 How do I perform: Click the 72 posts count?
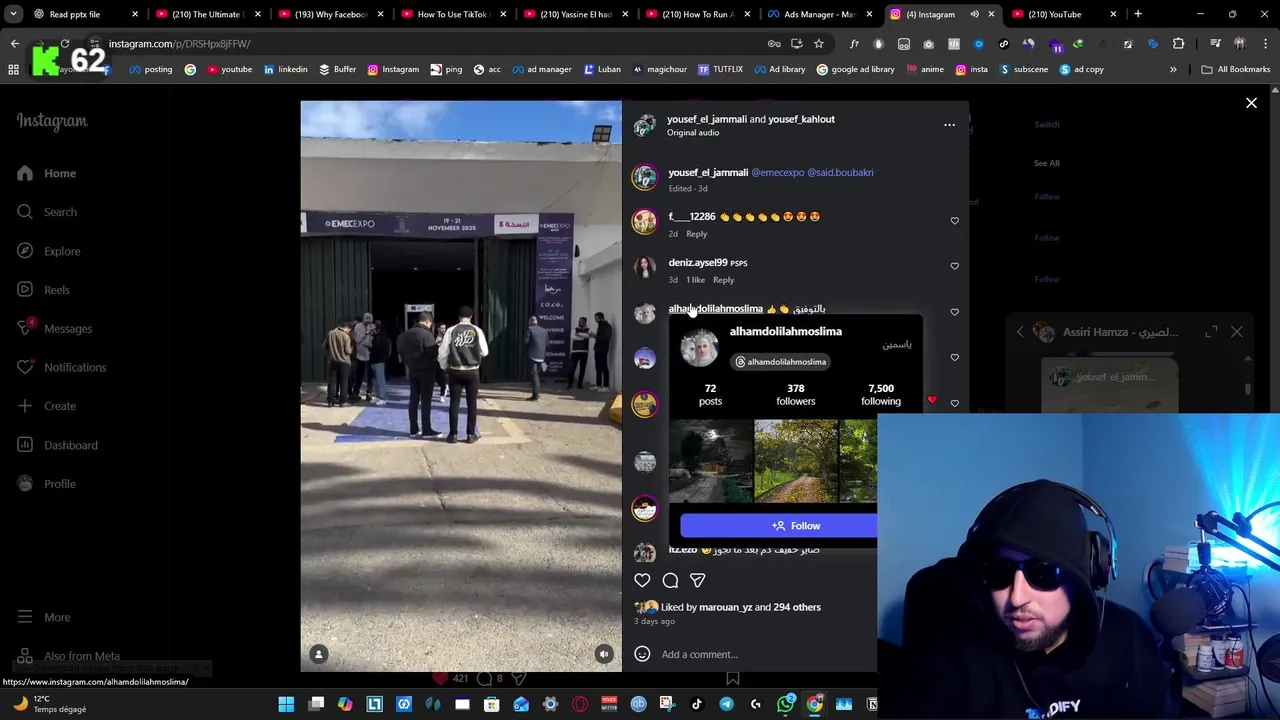[710, 394]
